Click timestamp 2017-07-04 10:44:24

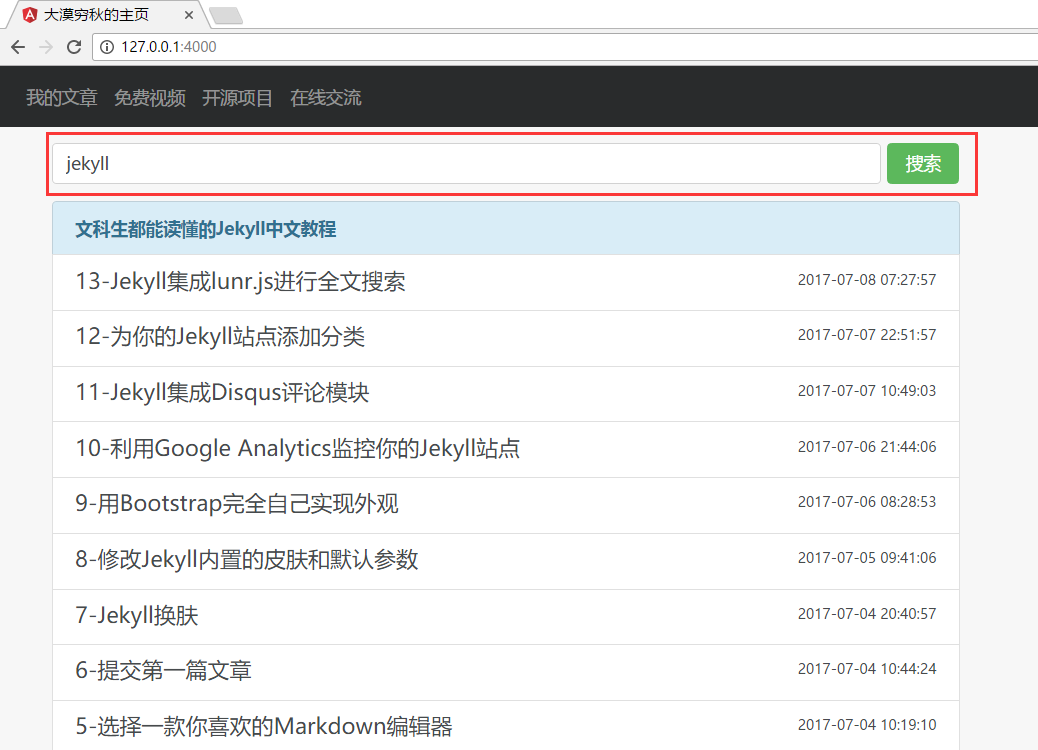(x=867, y=669)
